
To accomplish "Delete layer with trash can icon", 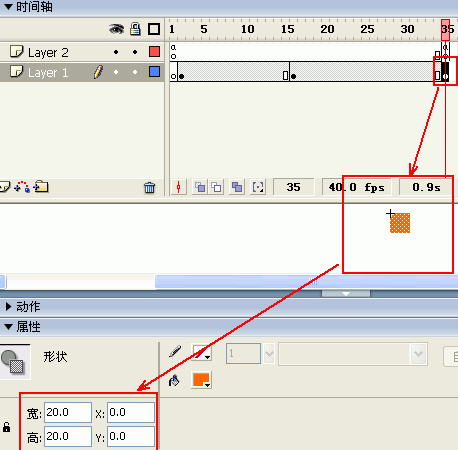I will 149,188.
